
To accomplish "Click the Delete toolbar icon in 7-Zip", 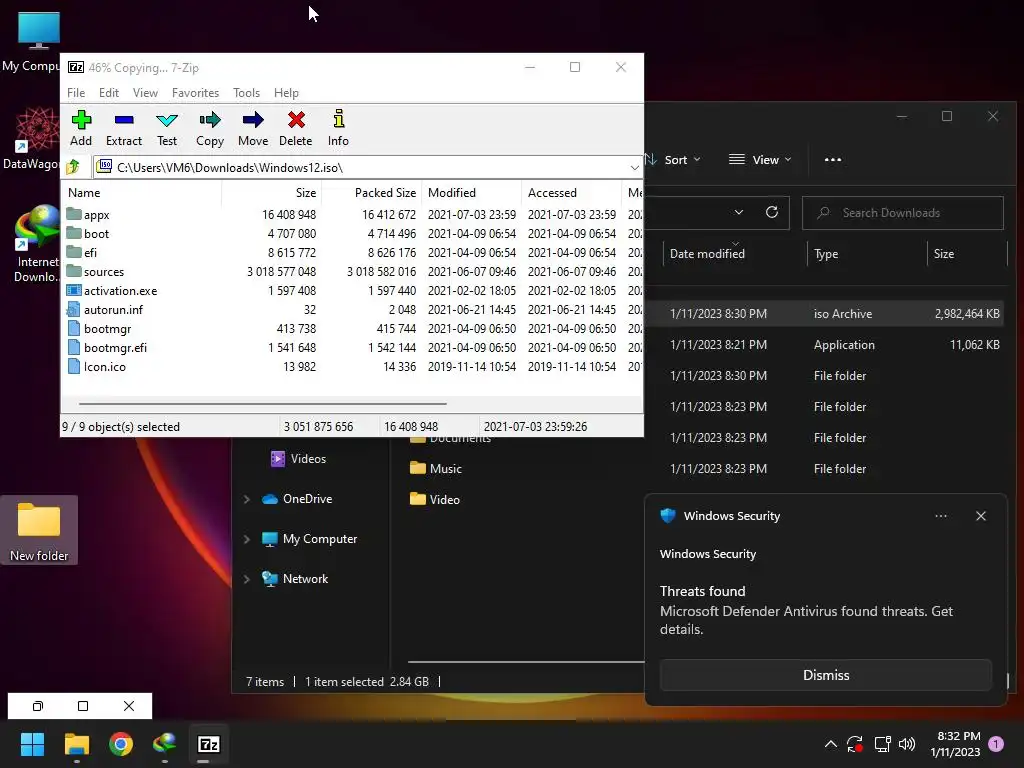I will pyautogui.click(x=296, y=128).
